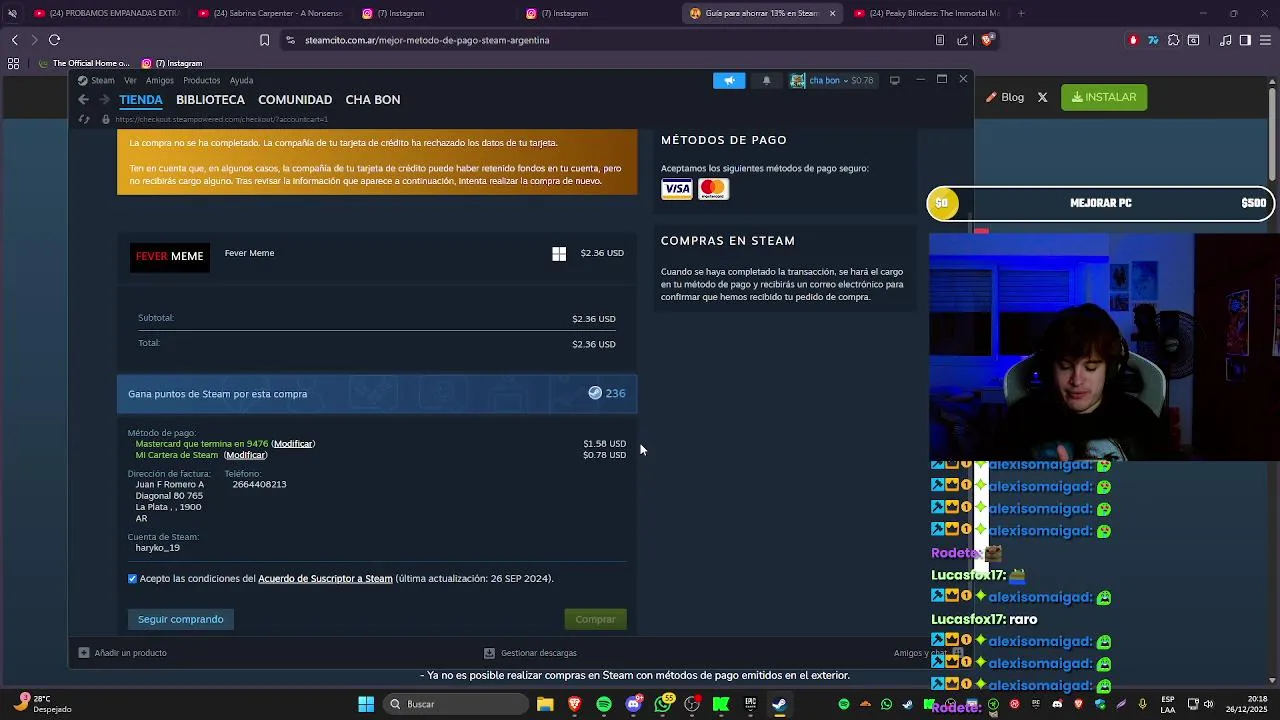1280x720 pixels.
Task: Open The Official Home bookmark
Action: tap(82, 63)
